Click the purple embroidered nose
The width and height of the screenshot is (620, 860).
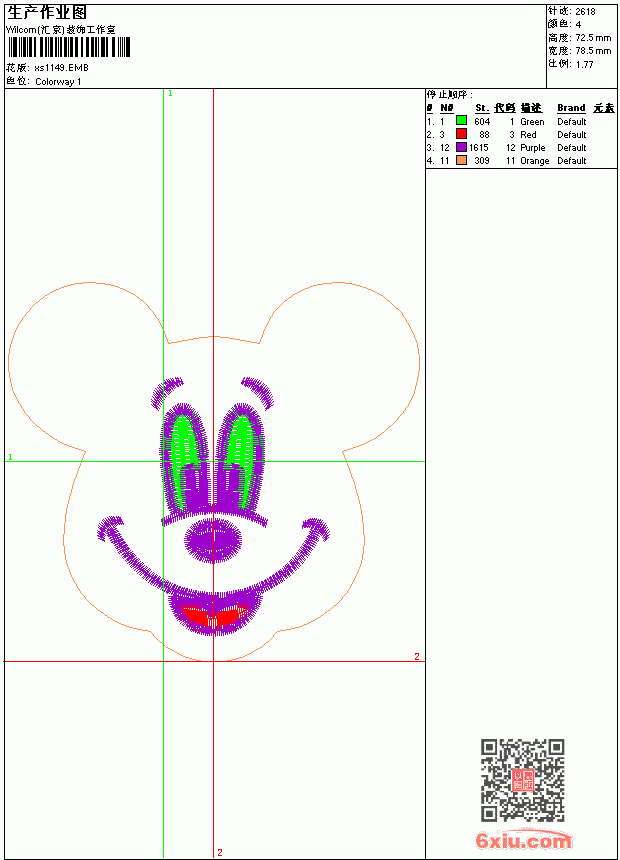tap(213, 540)
